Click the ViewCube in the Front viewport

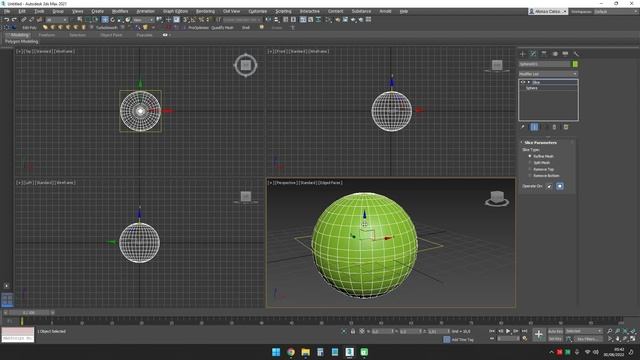pos(497,65)
